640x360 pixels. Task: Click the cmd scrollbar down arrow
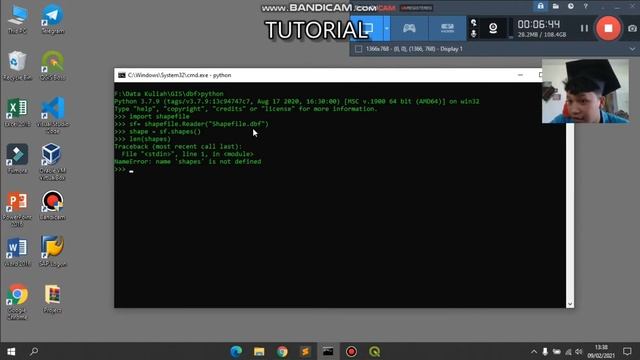(570, 304)
